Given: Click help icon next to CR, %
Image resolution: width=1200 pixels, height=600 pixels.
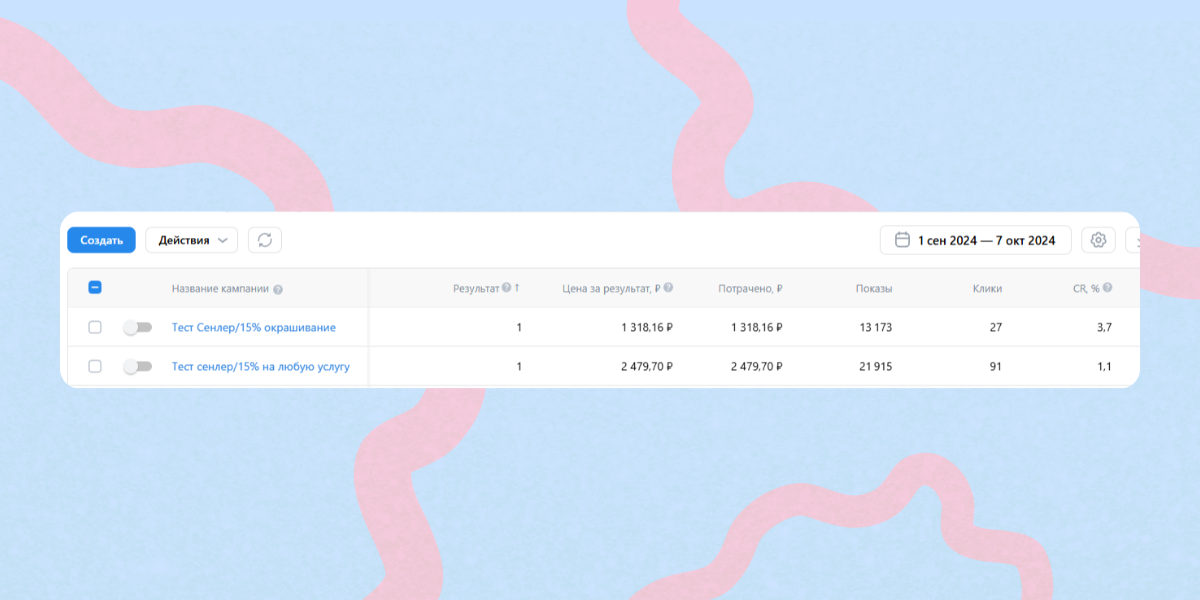Looking at the screenshot, I should coord(1107,288).
